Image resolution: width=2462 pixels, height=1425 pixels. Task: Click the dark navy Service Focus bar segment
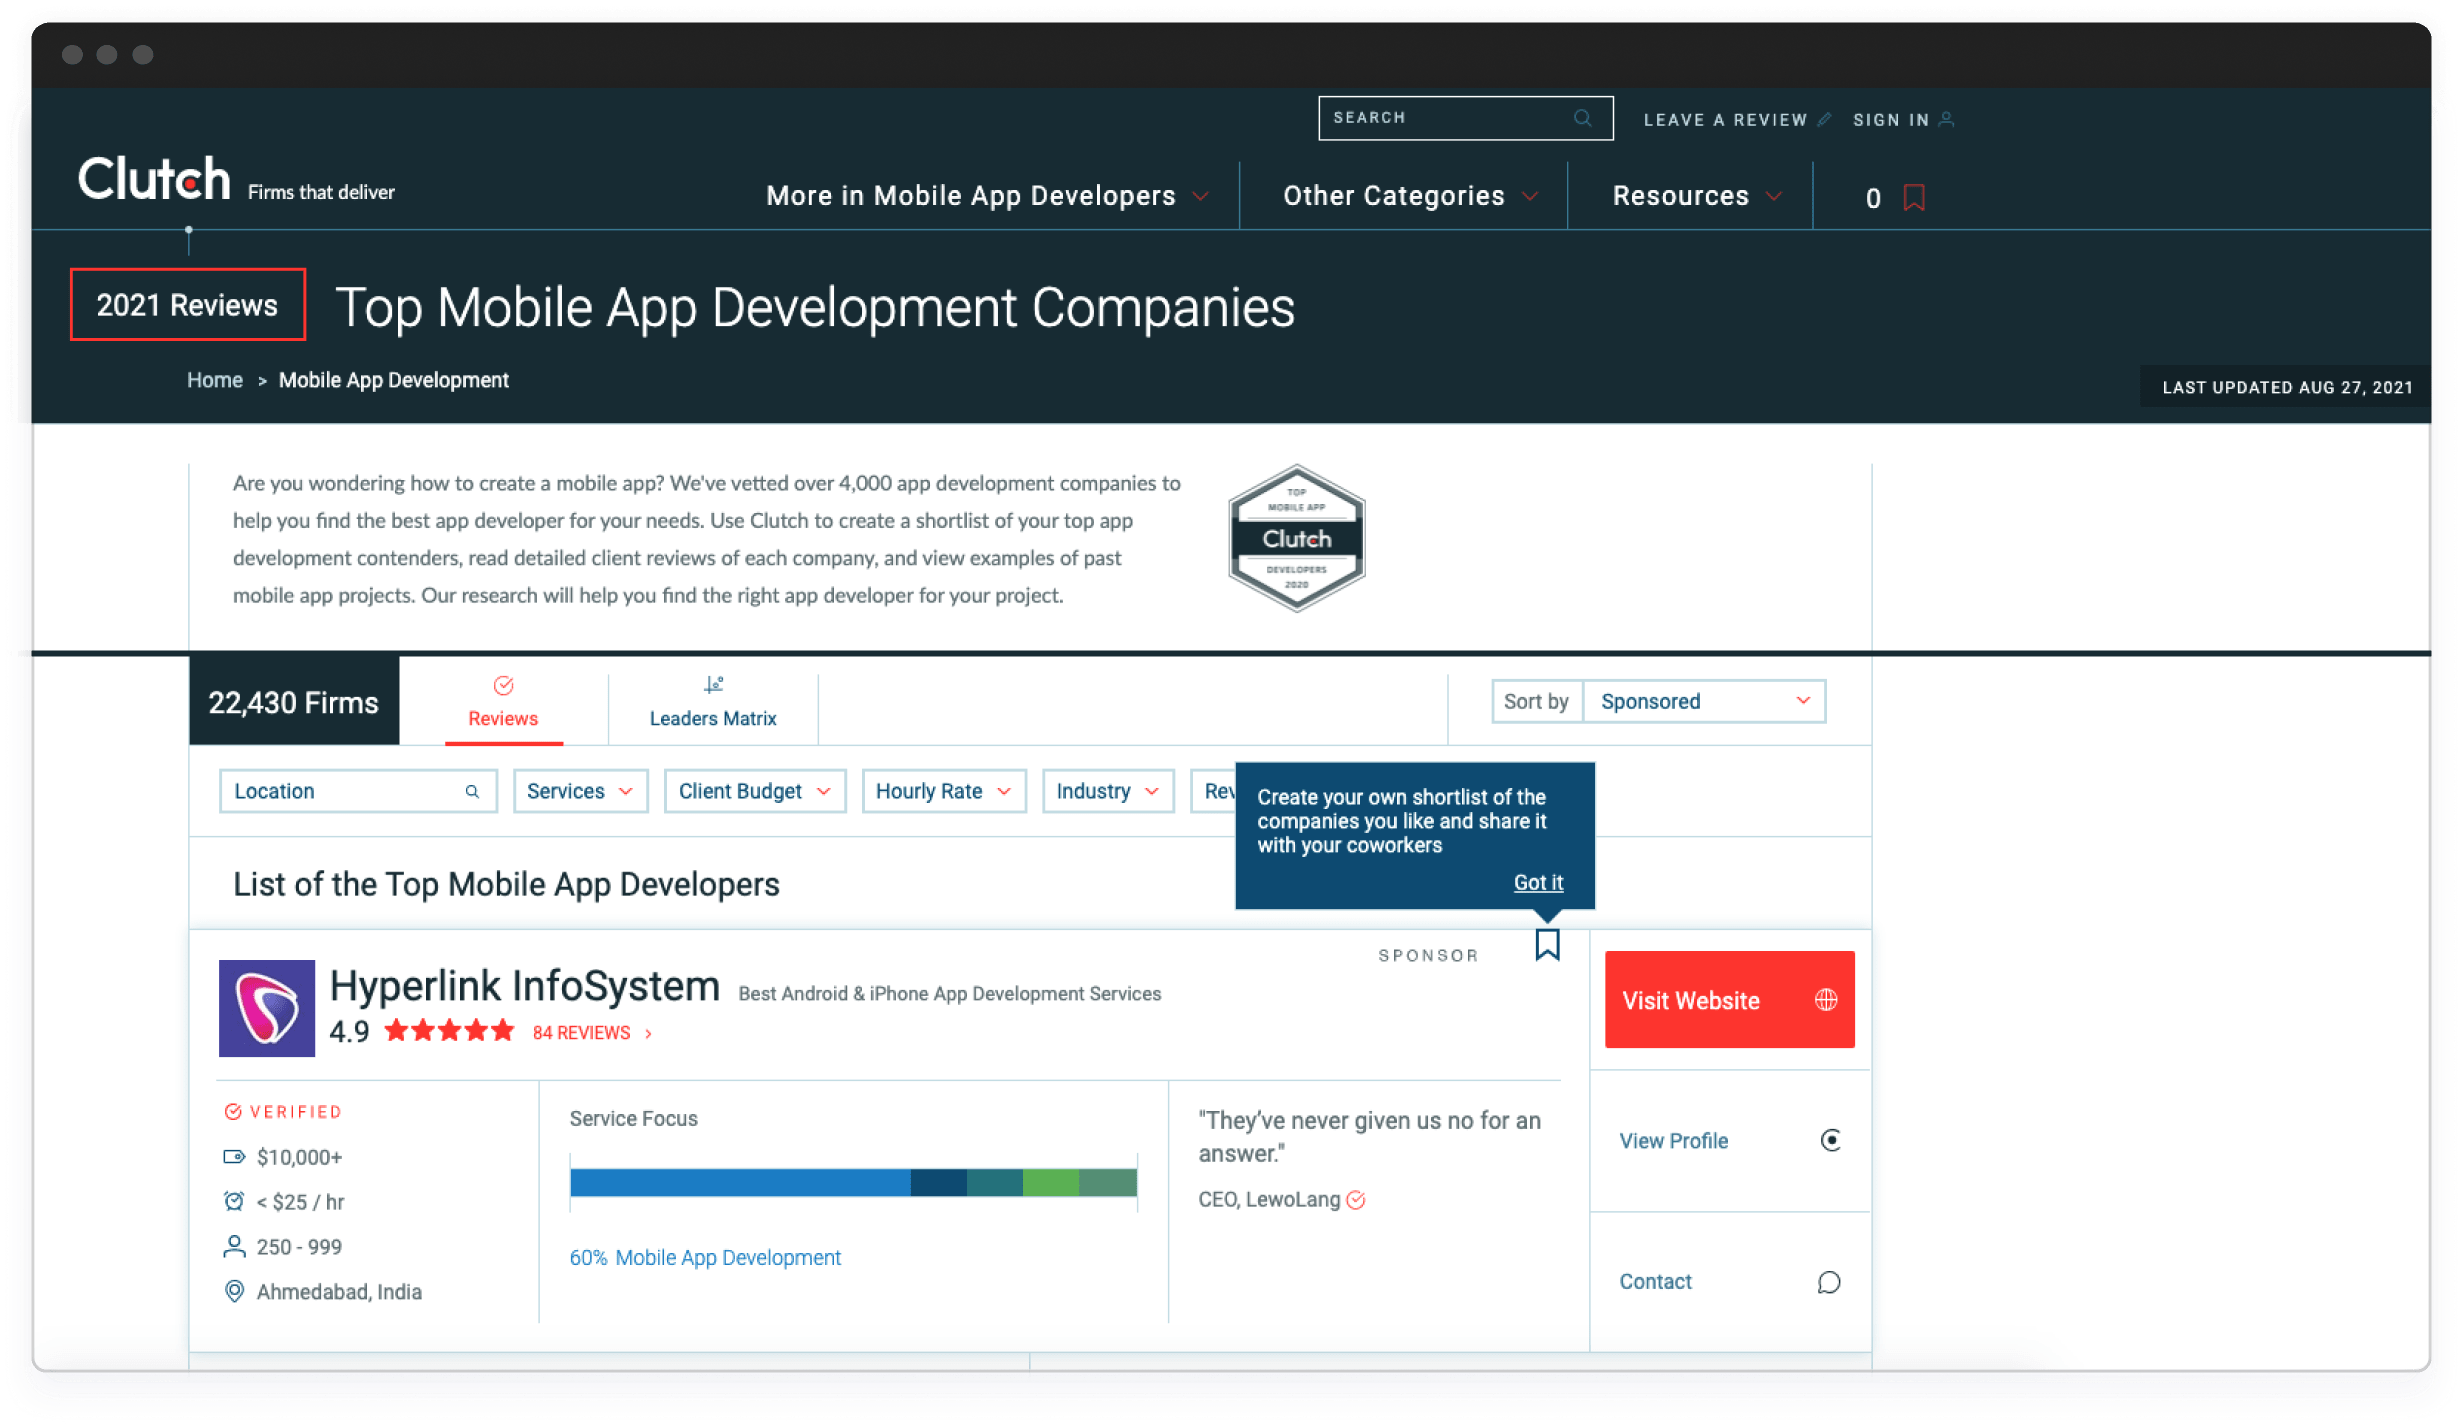coord(938,1182)
